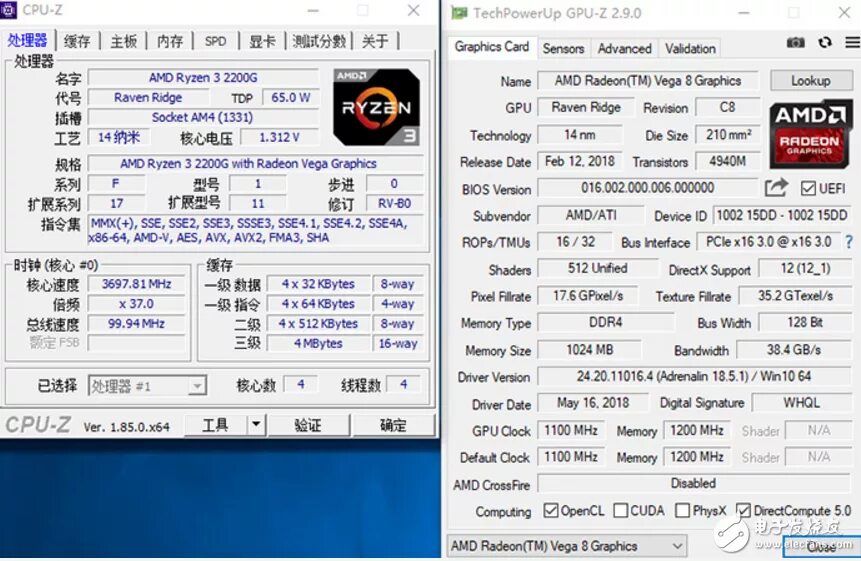
Task: Click the 插槽 field Socket AM4 (1331)
Action: click(x=203, y=117)
